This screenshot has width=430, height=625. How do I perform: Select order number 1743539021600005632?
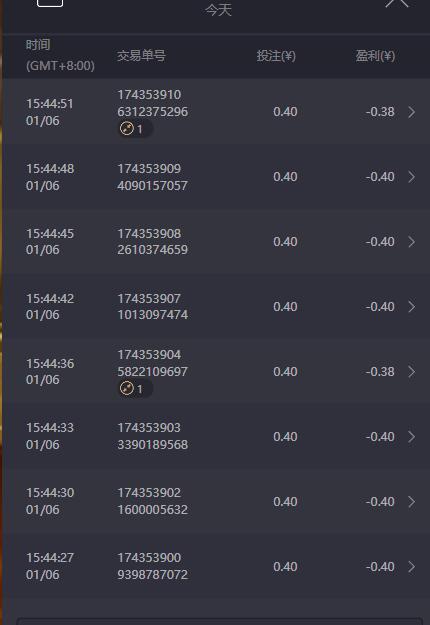point(152,501)
